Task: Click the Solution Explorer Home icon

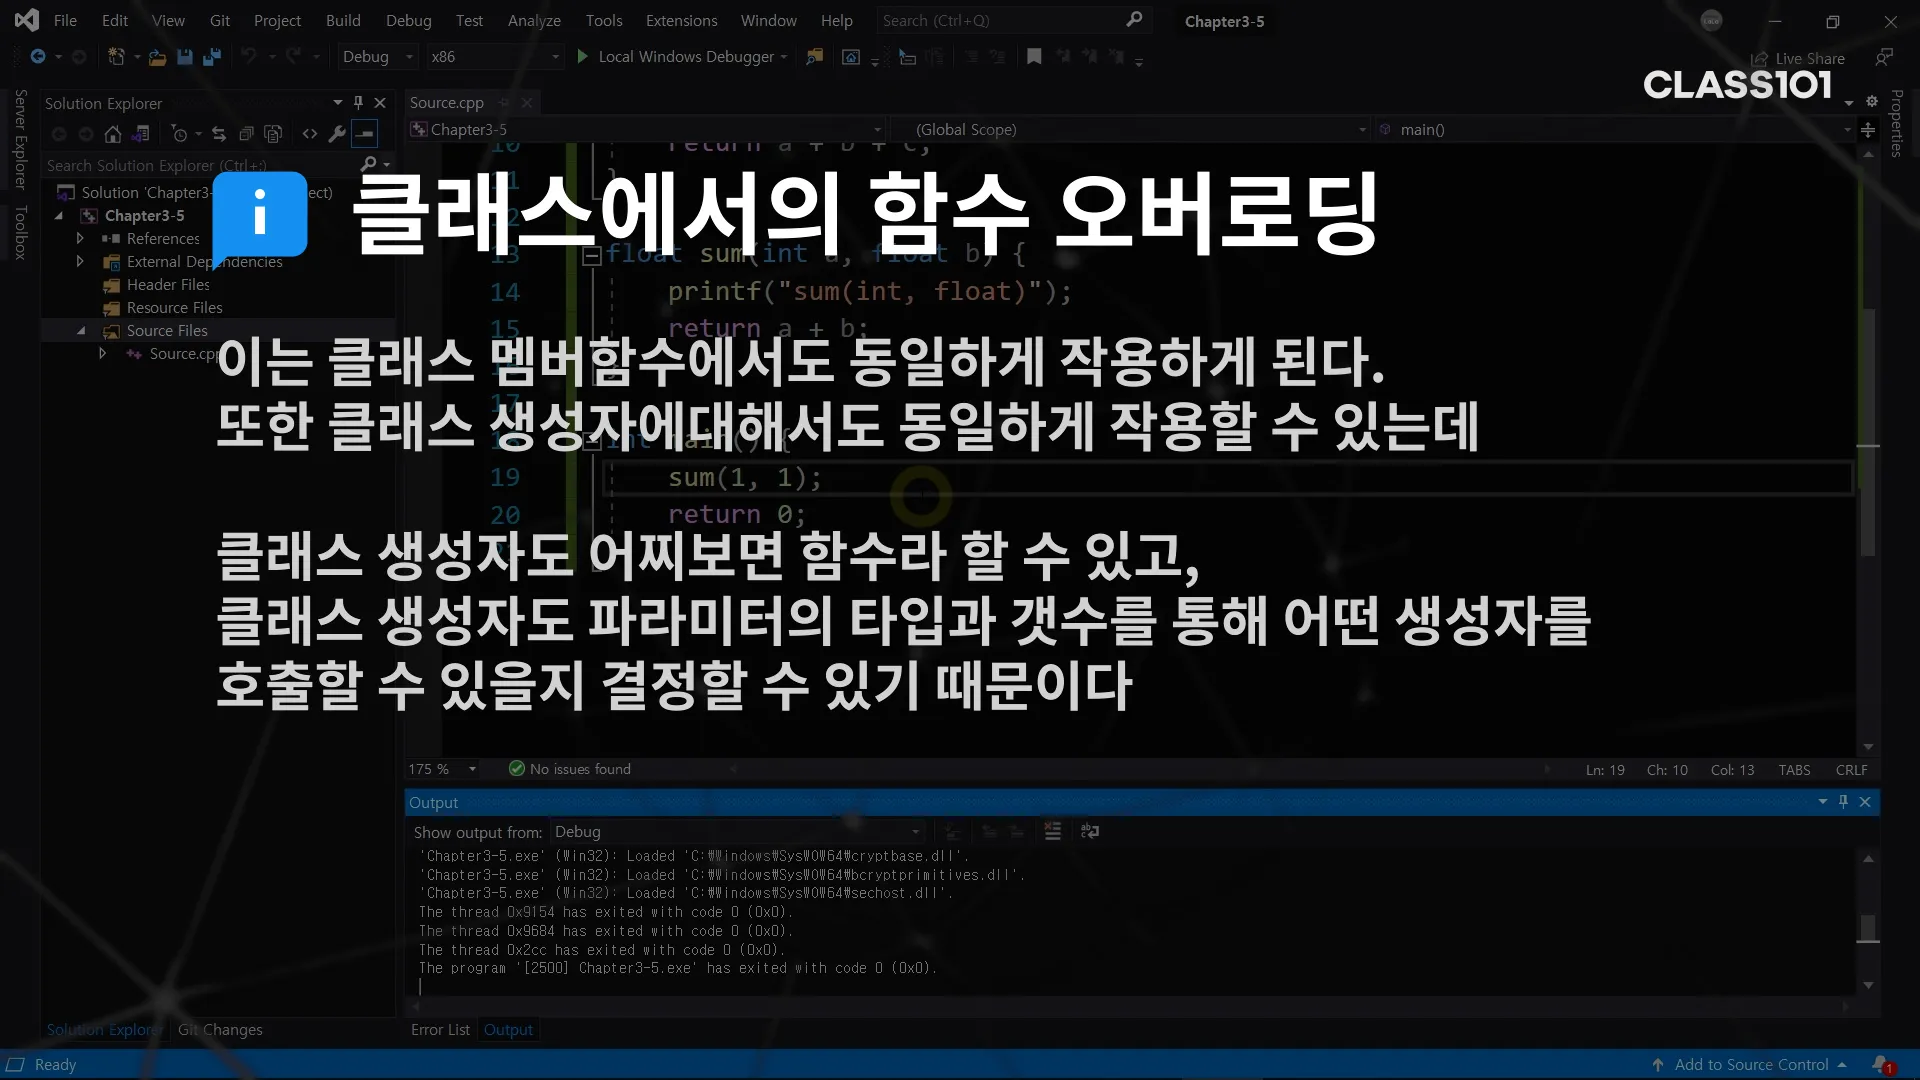Action: click(113, 134)
